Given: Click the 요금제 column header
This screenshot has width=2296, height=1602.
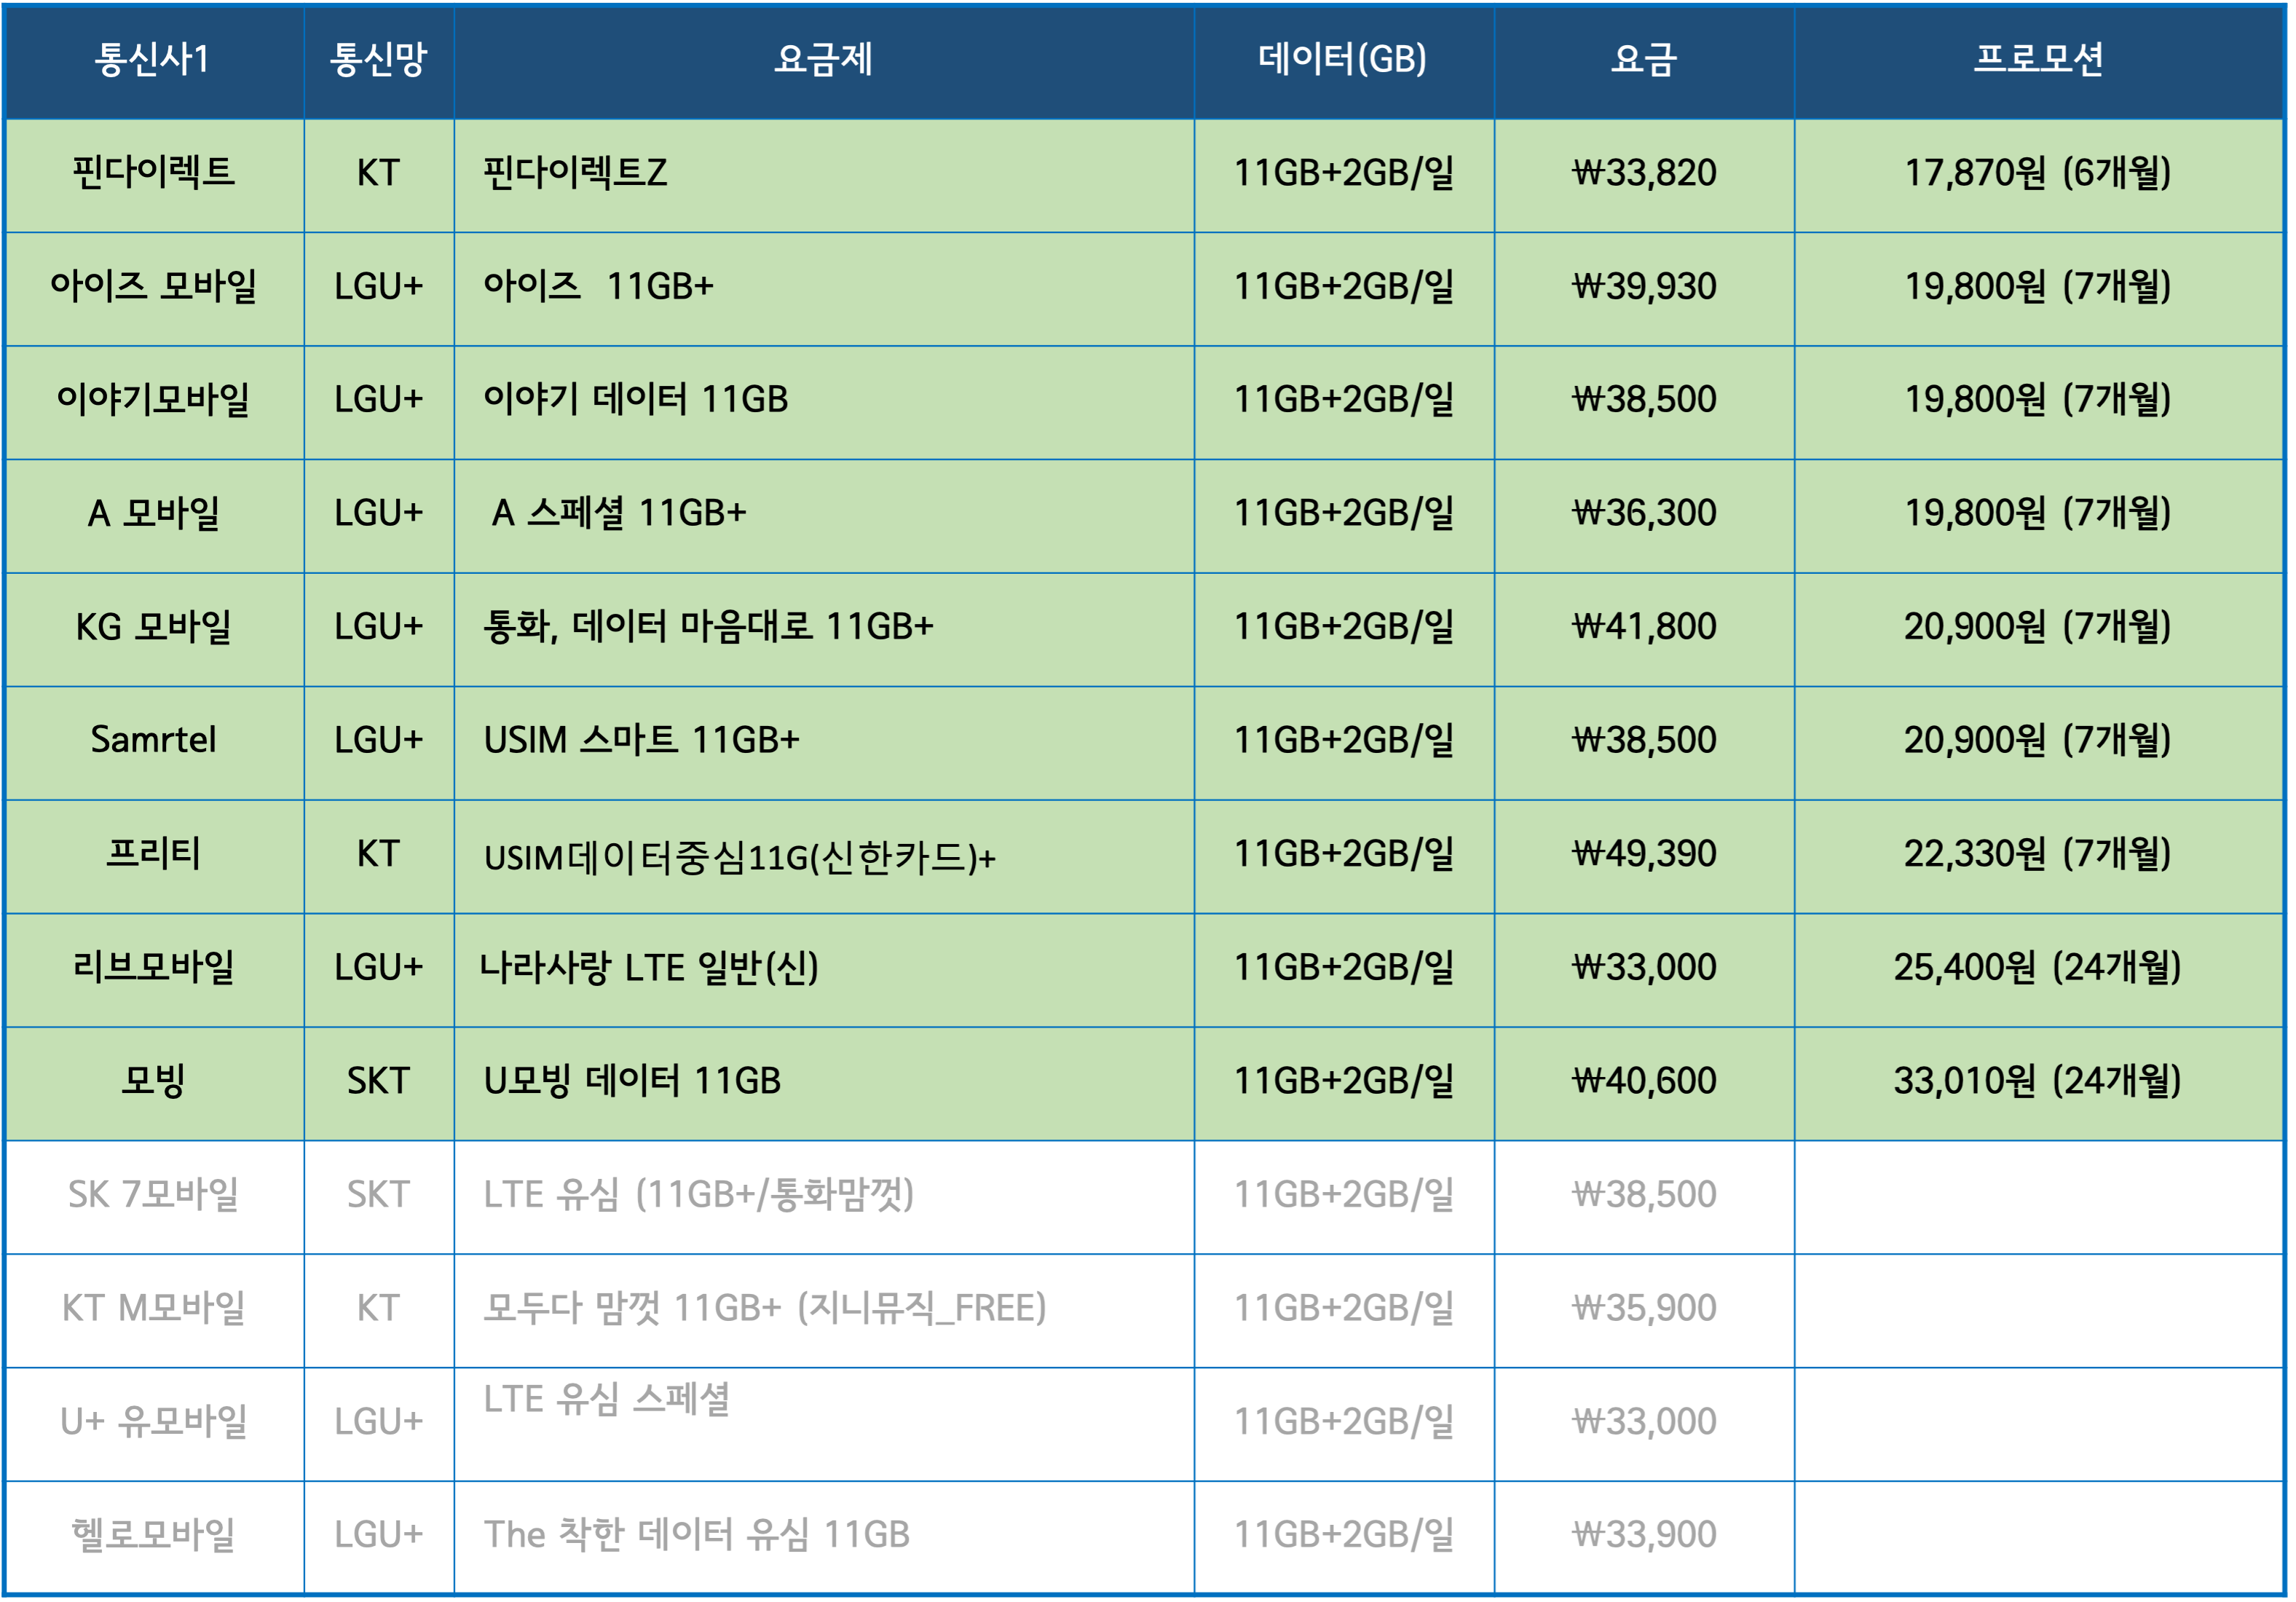Looking at the screenshot, I should click(x=824, y=61).
